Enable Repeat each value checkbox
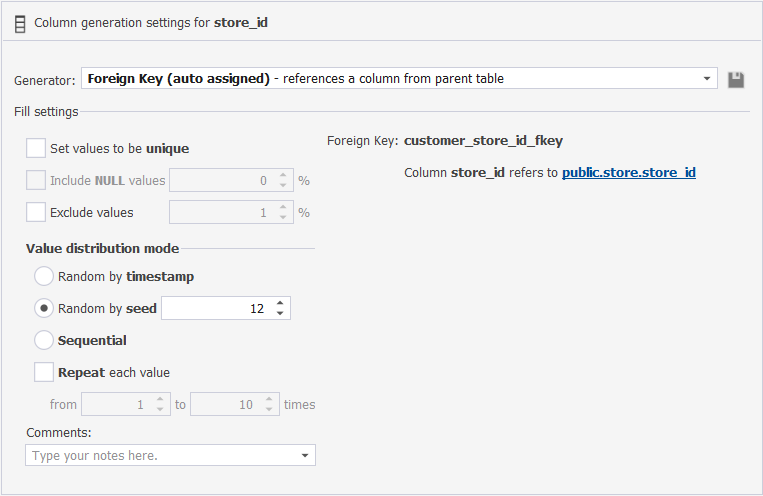The image size is (763, 496). [44, 372]
